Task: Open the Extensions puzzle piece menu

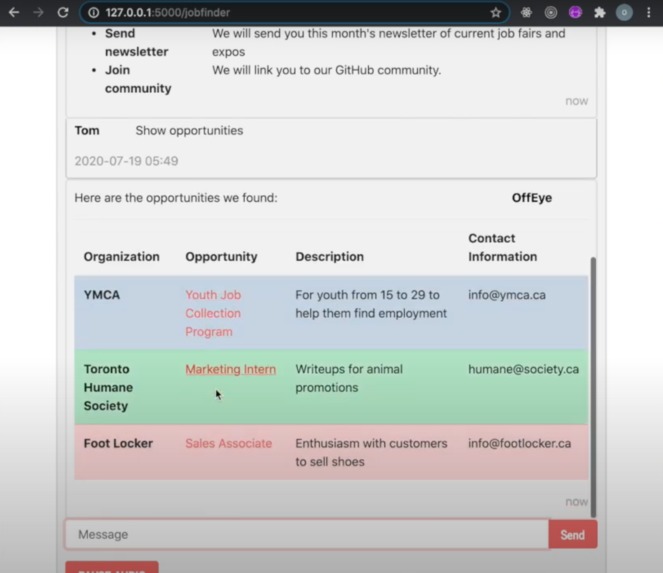Action: [600, 13]
